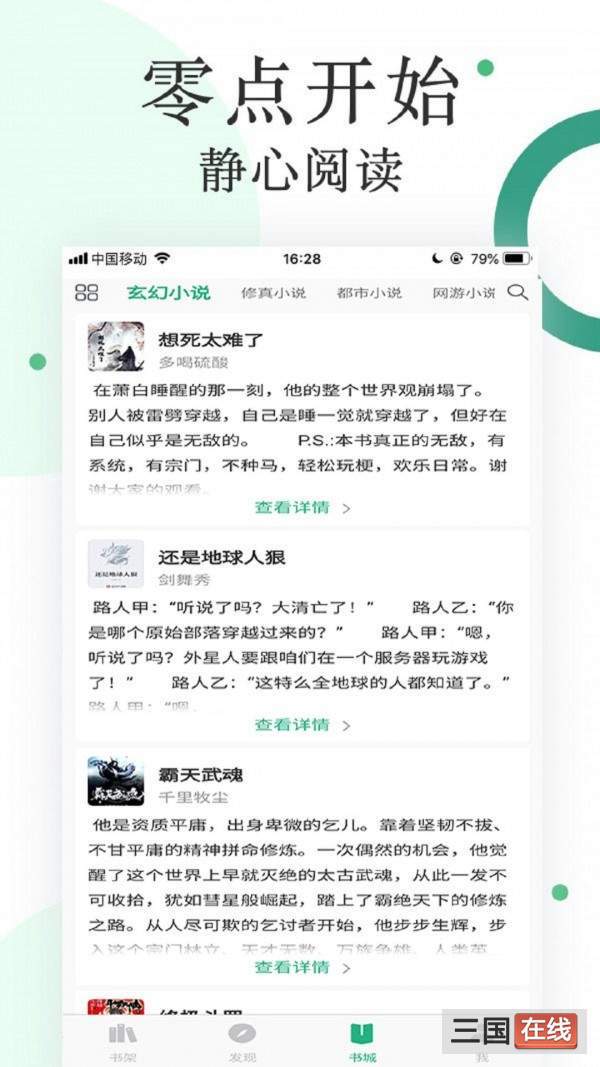Tap the search magnifier icon
This screenshot has width=600, height=1067.
click(518, 293)
